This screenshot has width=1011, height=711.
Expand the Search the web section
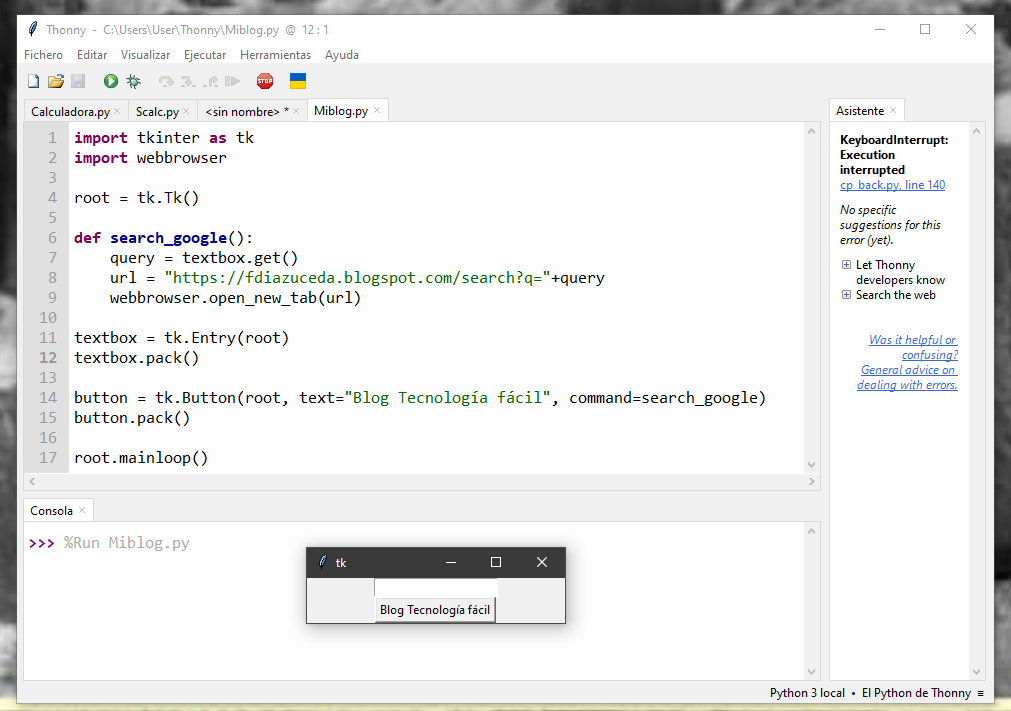[846, 295]
